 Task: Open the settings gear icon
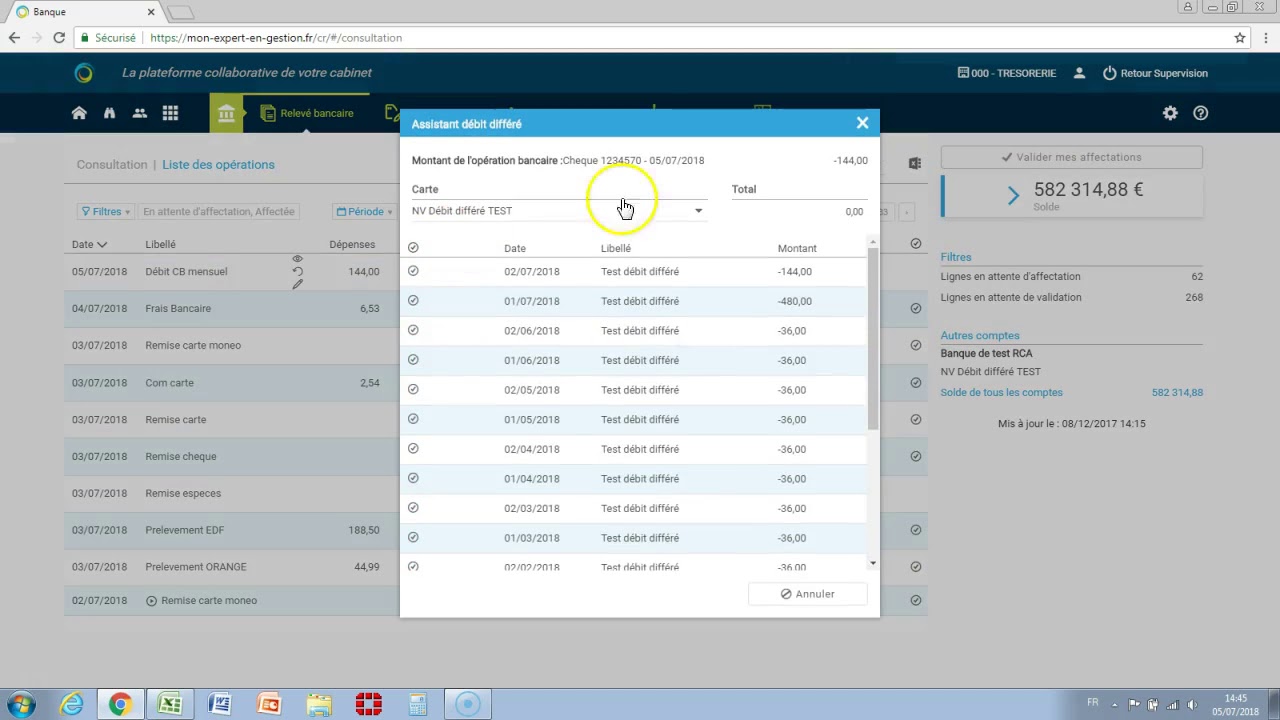(x=1170, y=113)
